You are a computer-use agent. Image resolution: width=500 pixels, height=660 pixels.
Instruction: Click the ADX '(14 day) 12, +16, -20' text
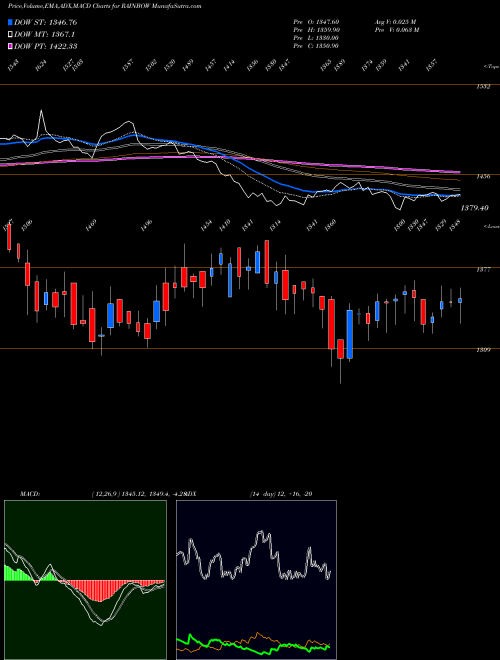[x=281, y=494]
